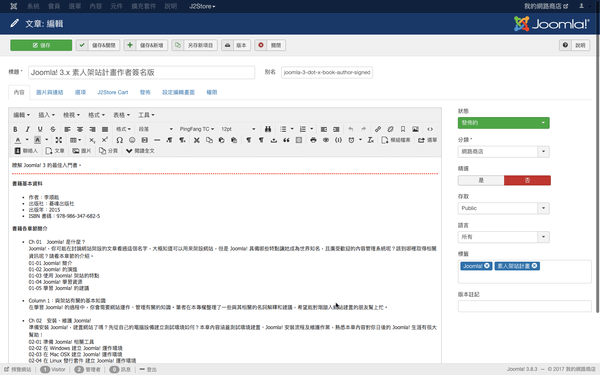Viewport: 600px width, 375px height.
Task: Open the 發佈的 status dropdown
Action: 504,123
